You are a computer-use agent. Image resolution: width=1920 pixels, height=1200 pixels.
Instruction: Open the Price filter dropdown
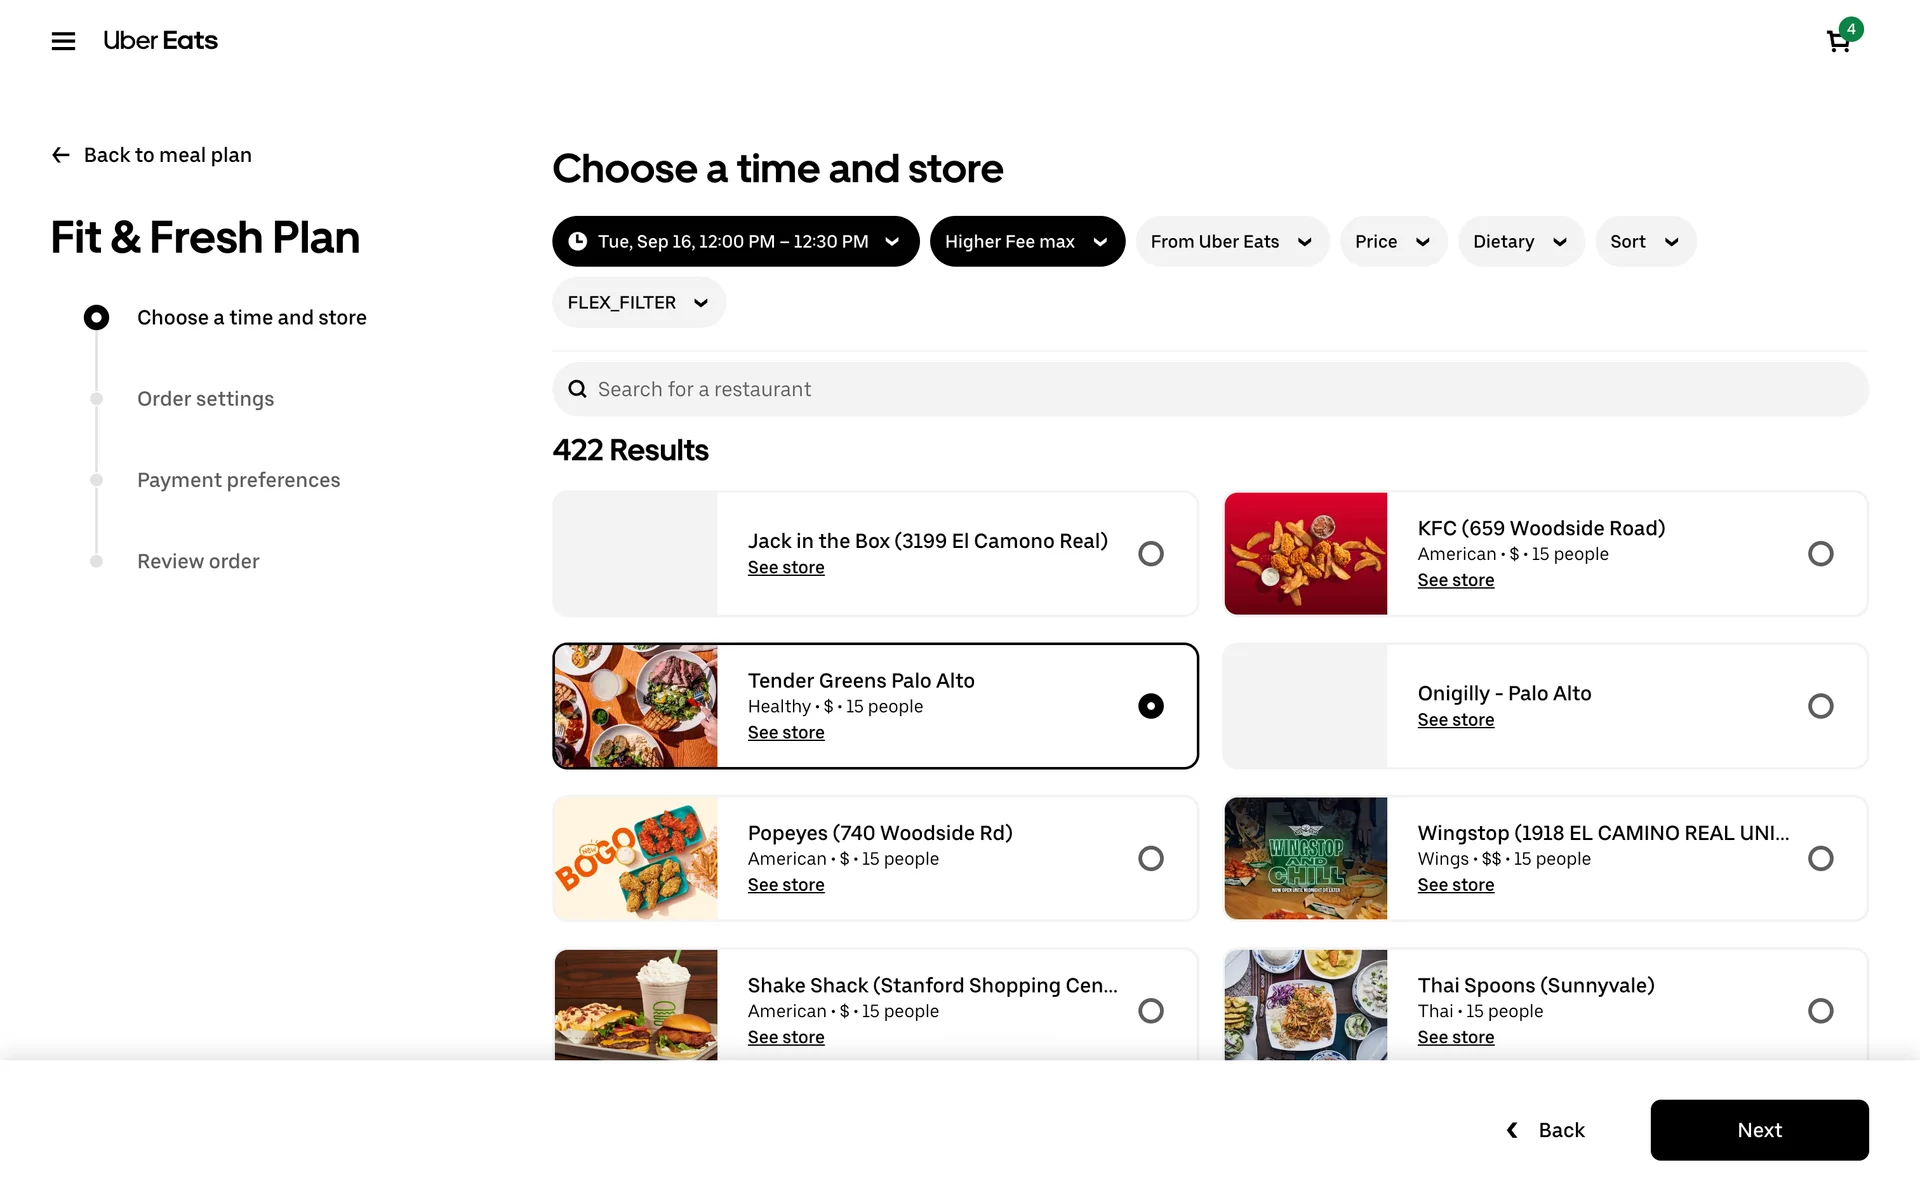[x=1393, y=241]
